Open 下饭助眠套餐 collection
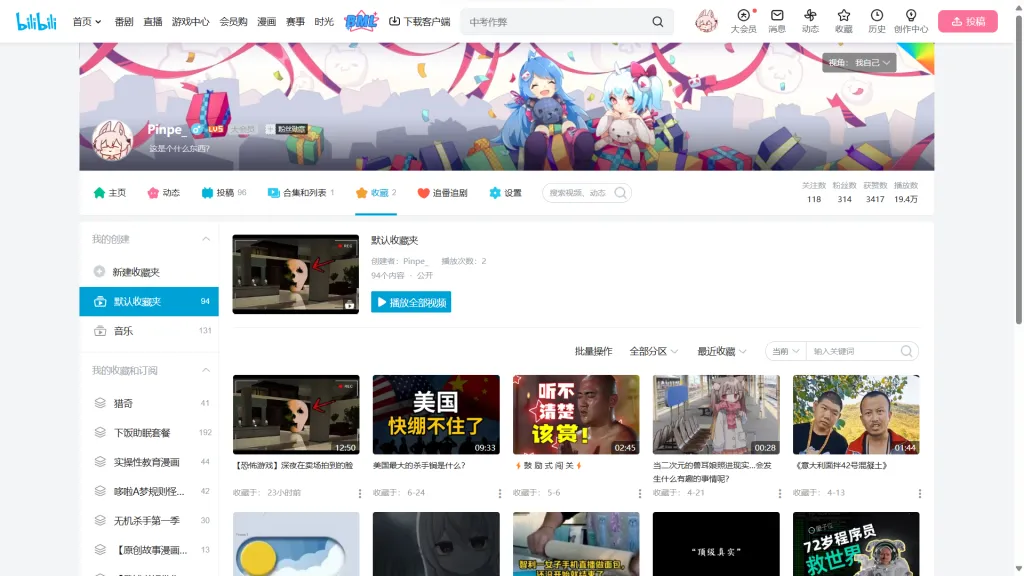Screen dimensions: 1024x576 tap(149, 432)
